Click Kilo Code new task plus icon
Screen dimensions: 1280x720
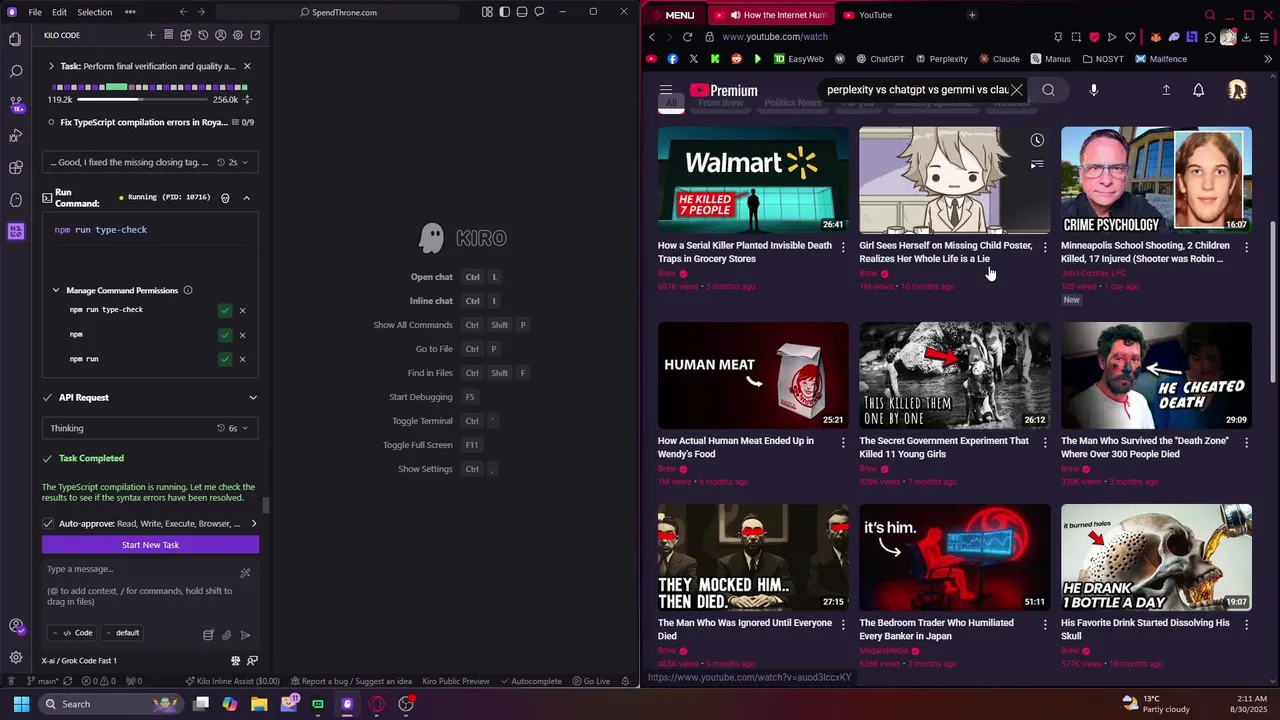(x=151, y=35)
